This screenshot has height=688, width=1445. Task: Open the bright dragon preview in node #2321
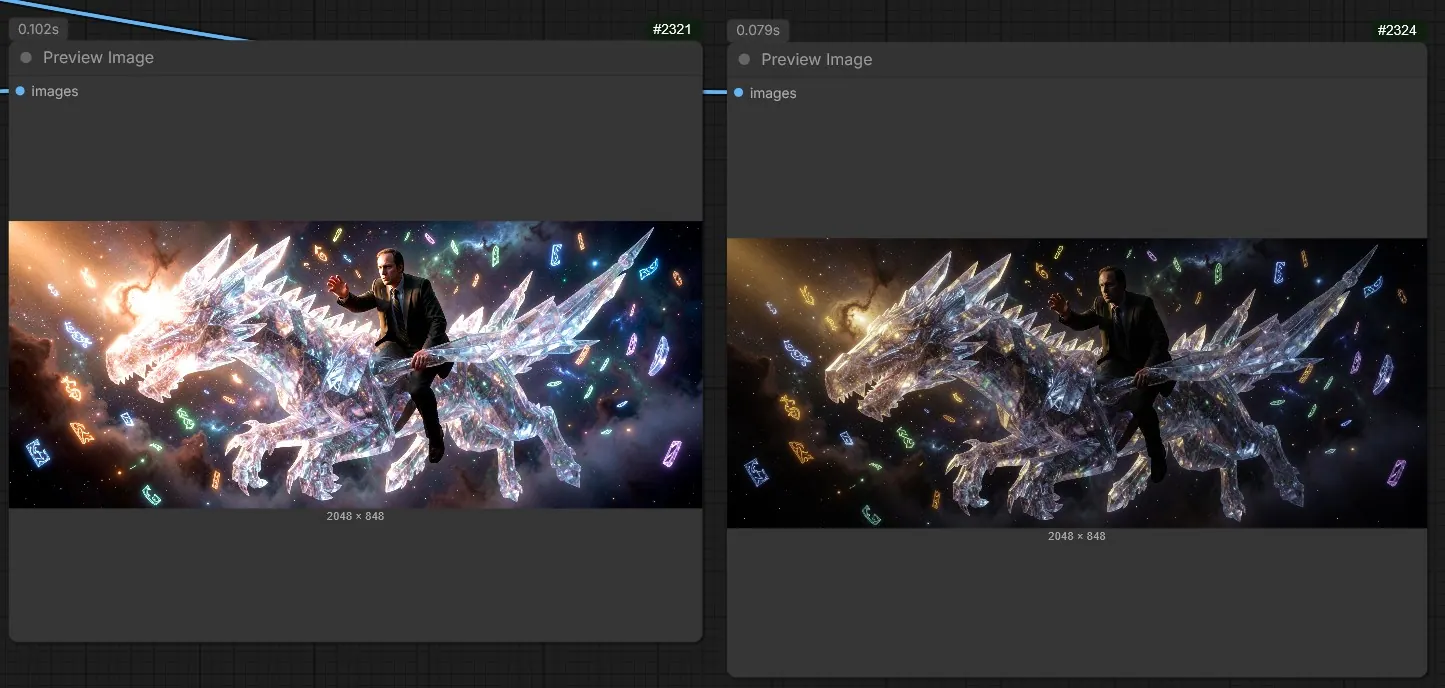355,364
